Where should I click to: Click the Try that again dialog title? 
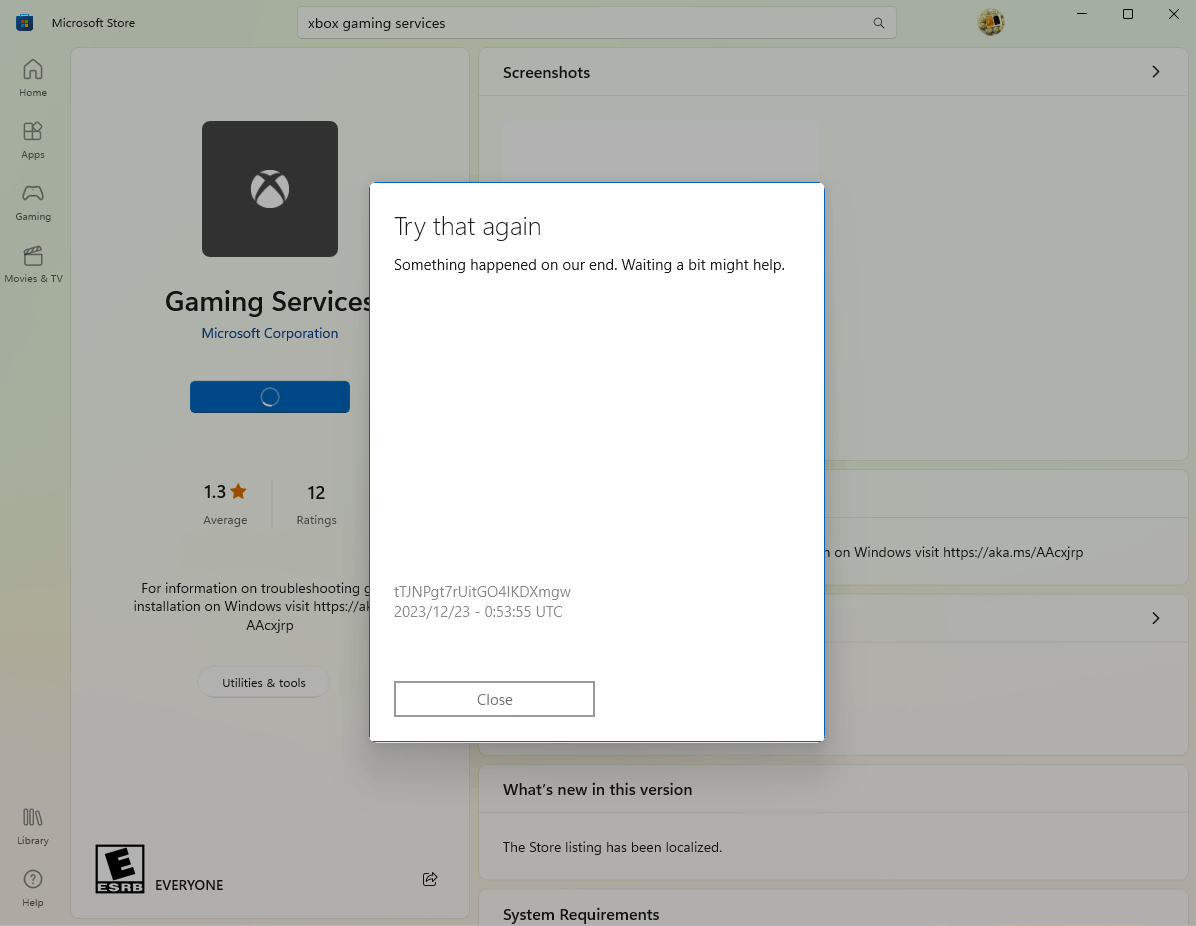(468, 227)
